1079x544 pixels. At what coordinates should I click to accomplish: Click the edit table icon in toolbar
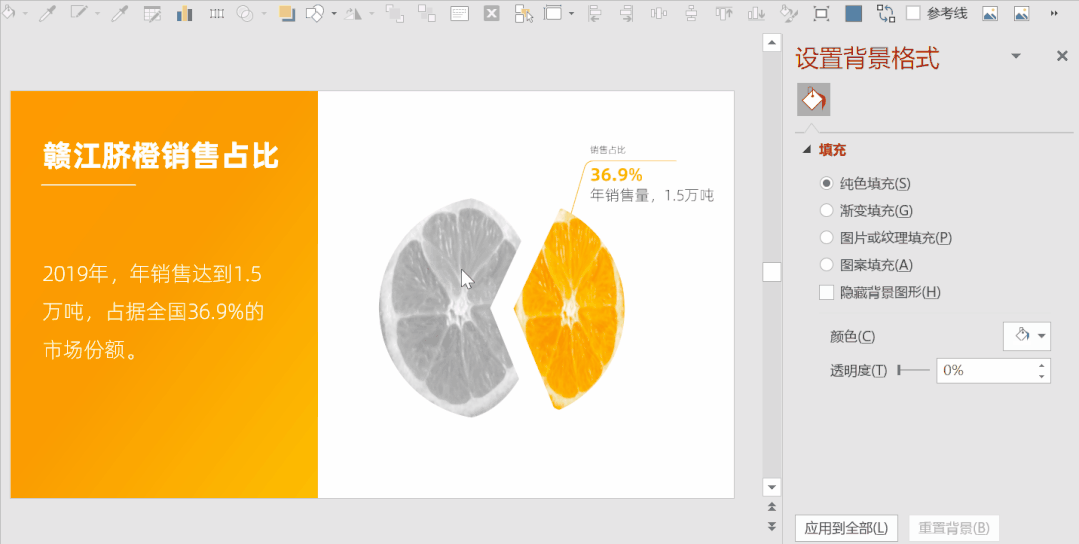152,13
